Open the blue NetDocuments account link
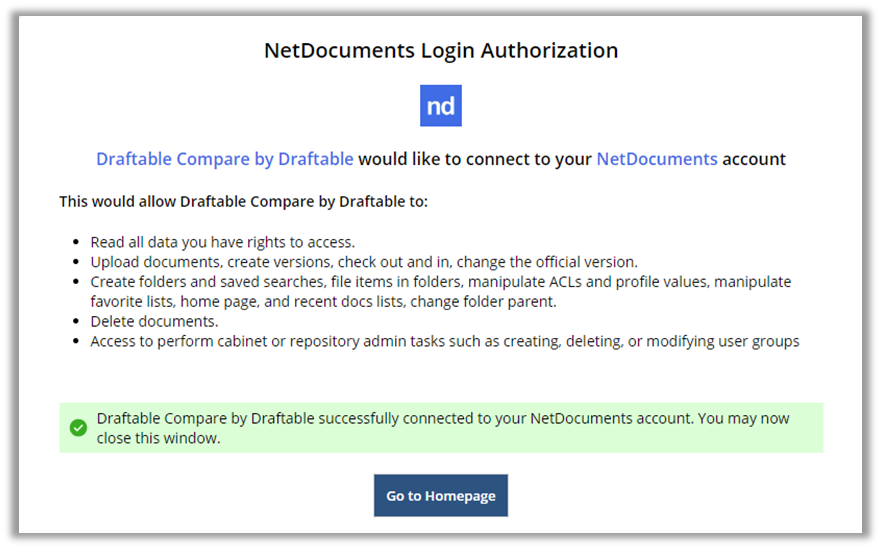 pos(657,159)
